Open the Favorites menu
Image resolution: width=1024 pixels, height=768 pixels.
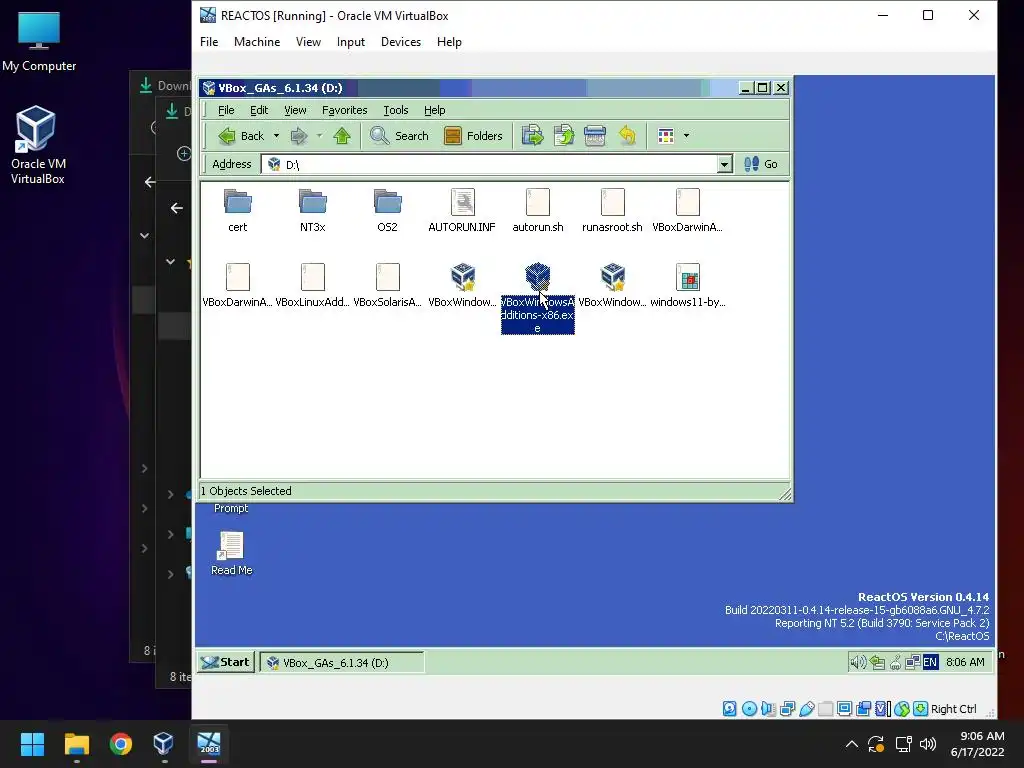344,110
